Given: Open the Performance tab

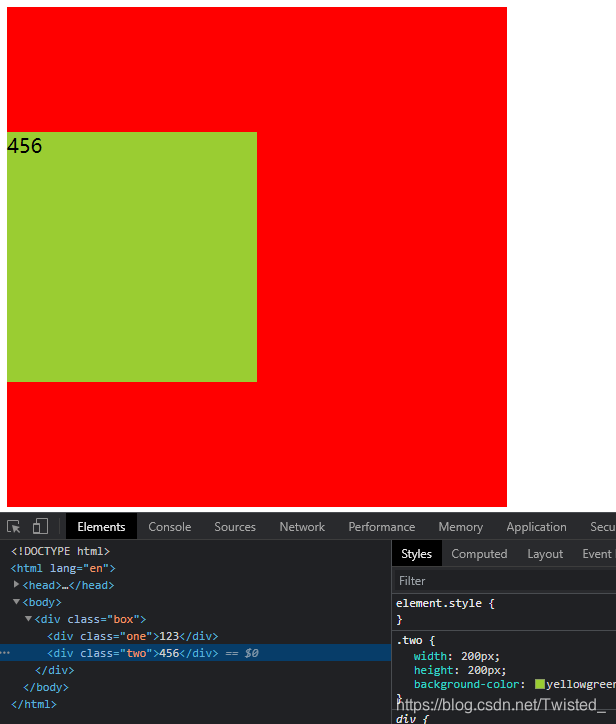Looking at the screenshot, I should point(381,527).
